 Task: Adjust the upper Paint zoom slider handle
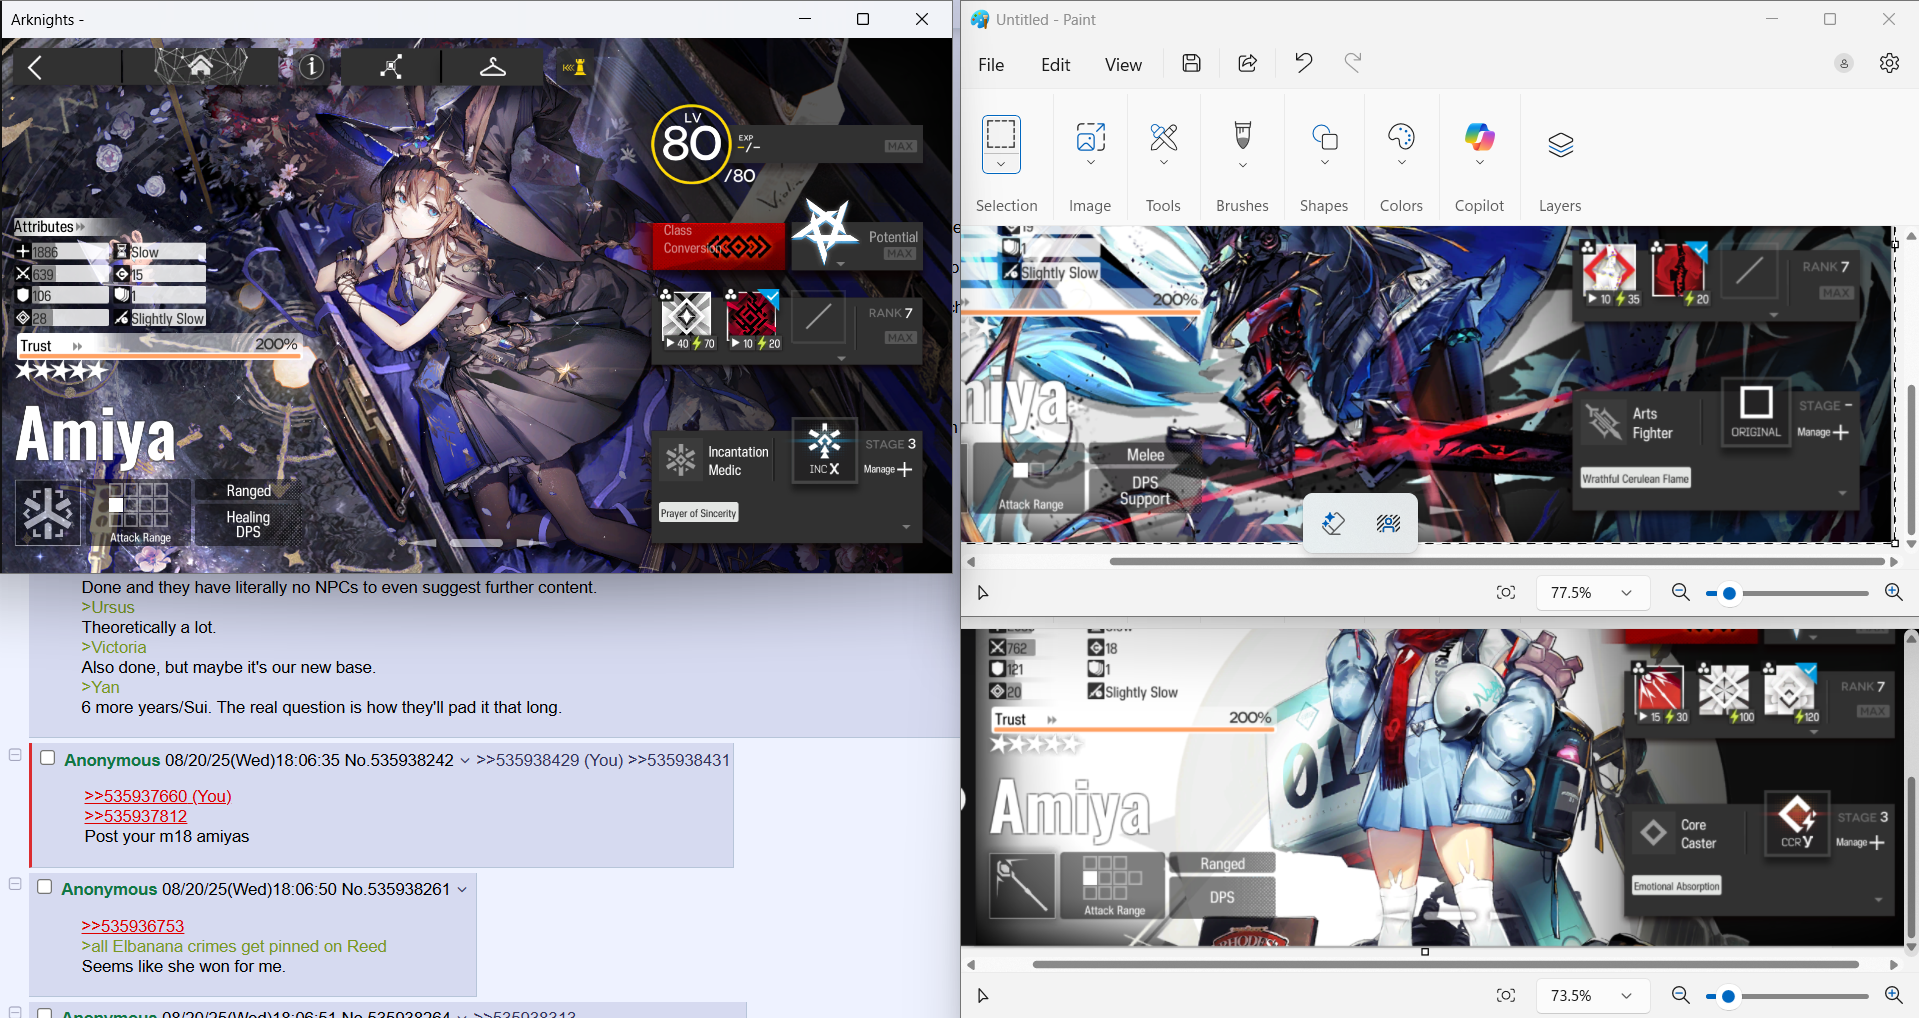[x=1729, y=593]
